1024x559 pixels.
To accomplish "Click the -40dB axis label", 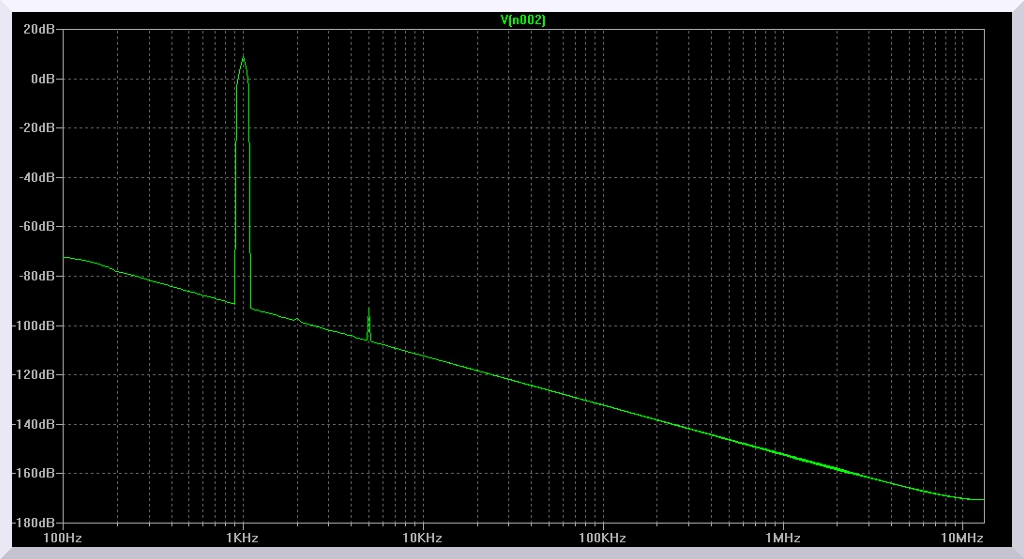I will 38,178.
